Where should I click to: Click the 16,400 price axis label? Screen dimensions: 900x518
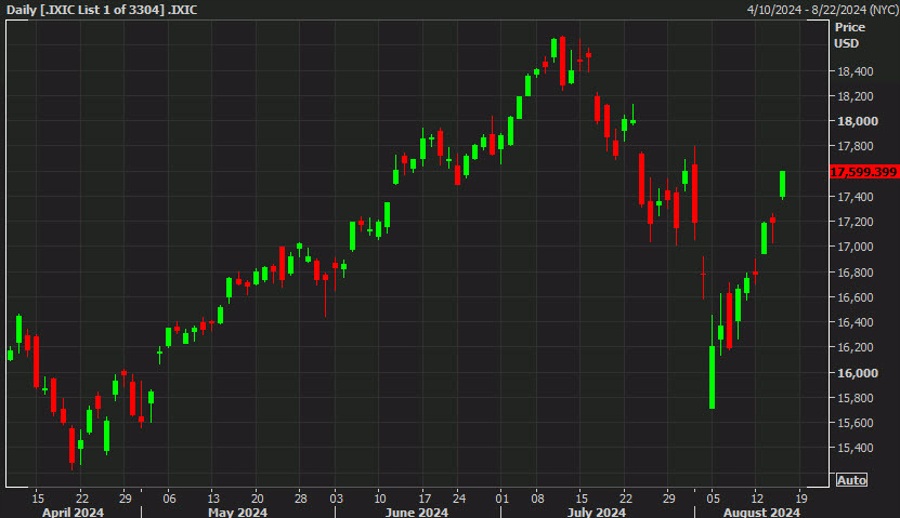pos(855,322)
